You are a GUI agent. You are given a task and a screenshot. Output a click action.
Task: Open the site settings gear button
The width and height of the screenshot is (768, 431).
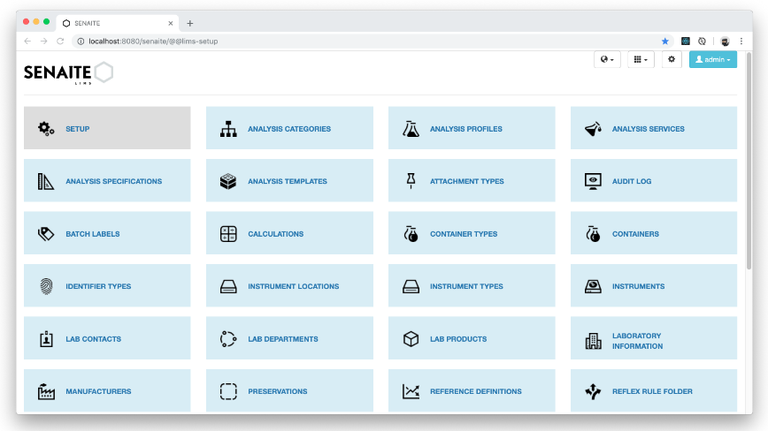pyautogui.click(x=671, y=59)
